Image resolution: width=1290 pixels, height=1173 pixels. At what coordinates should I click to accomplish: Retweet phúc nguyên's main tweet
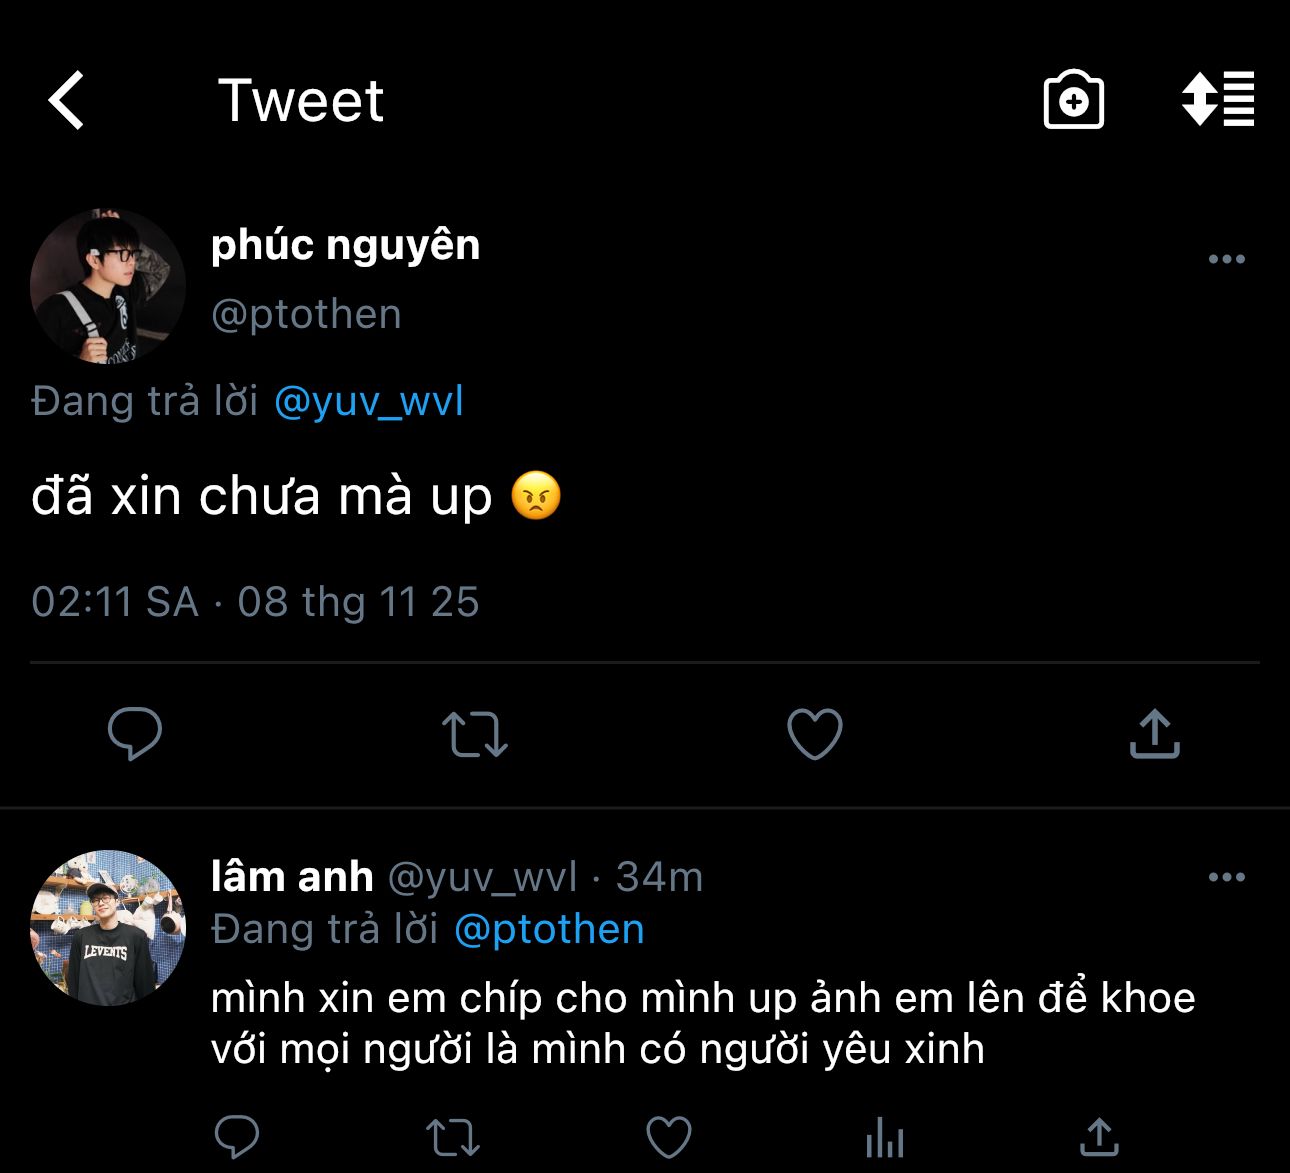(475, 734)
